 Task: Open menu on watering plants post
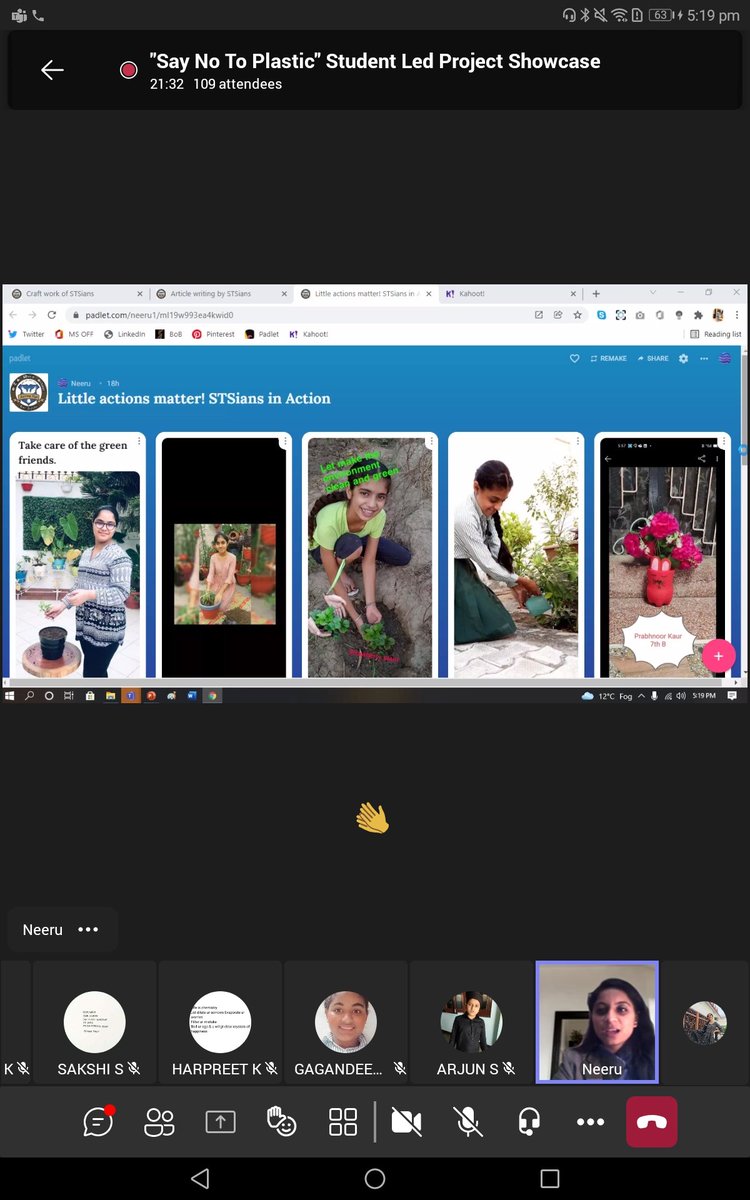577,441
